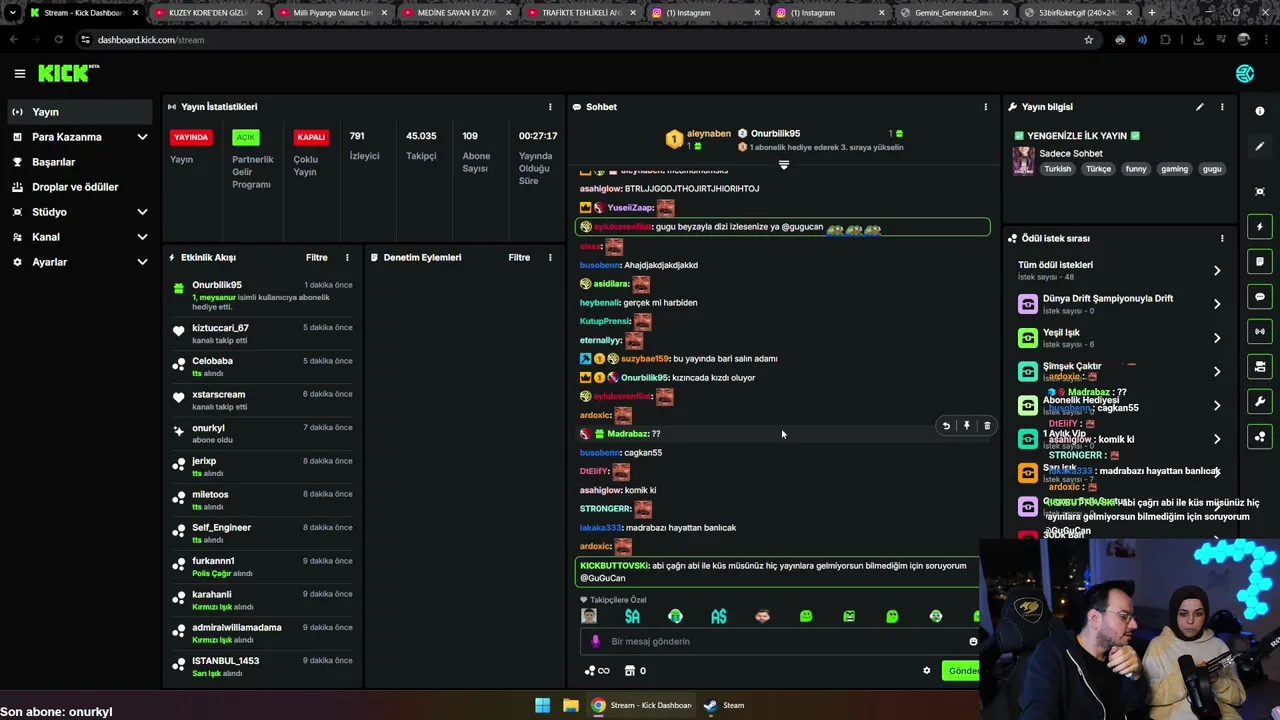Open Başarılar sidebar item
Screen dimensions: 1280x720
(x=78, y=162)
